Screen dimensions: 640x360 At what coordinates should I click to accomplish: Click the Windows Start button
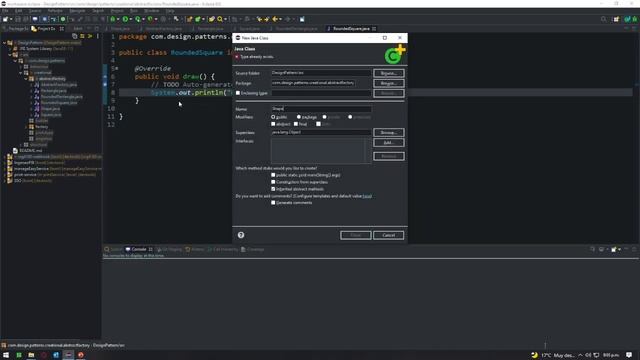[x=6, y=355]
